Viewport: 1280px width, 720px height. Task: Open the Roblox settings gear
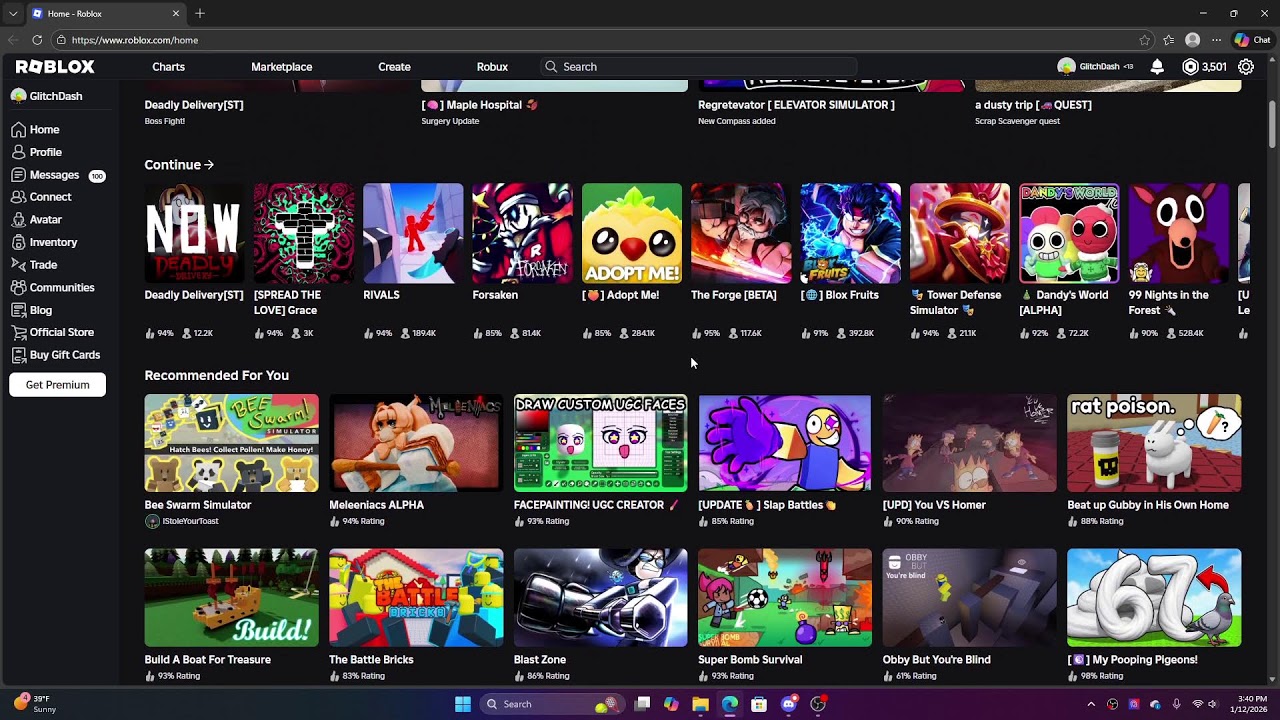[1246, 67]
